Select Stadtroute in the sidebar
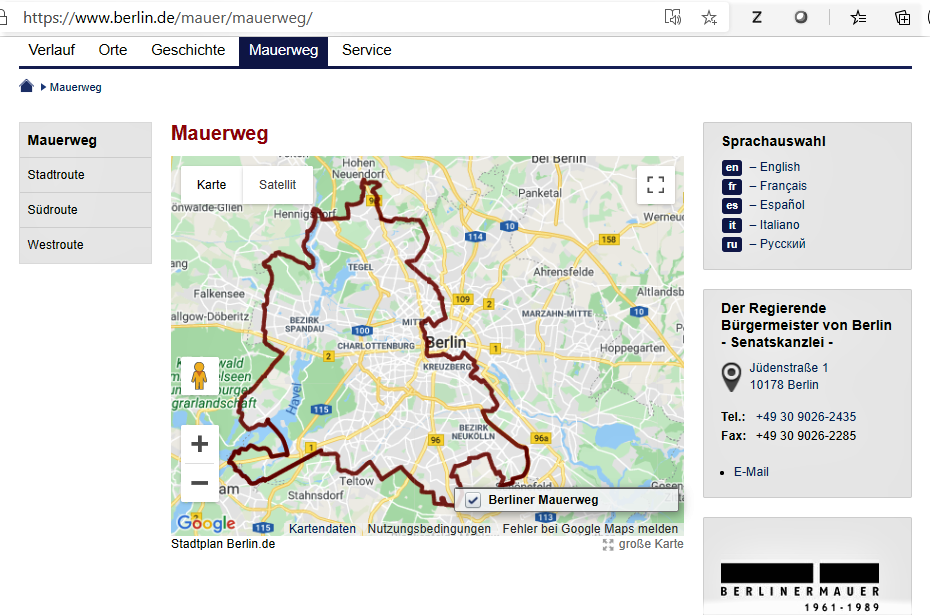Screen dimensions: 930x615 point(56,175)
